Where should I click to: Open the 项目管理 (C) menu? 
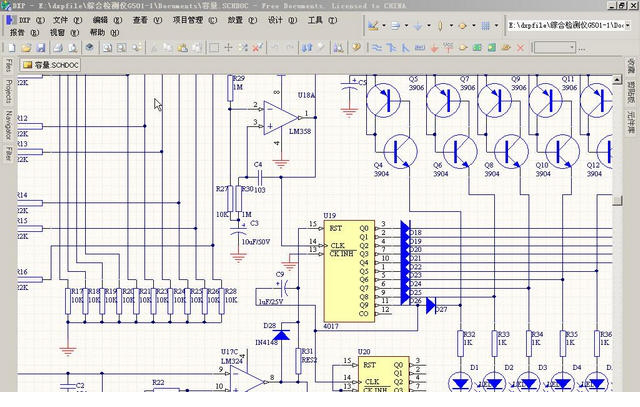pyautogui.click(x=195, y=20)
